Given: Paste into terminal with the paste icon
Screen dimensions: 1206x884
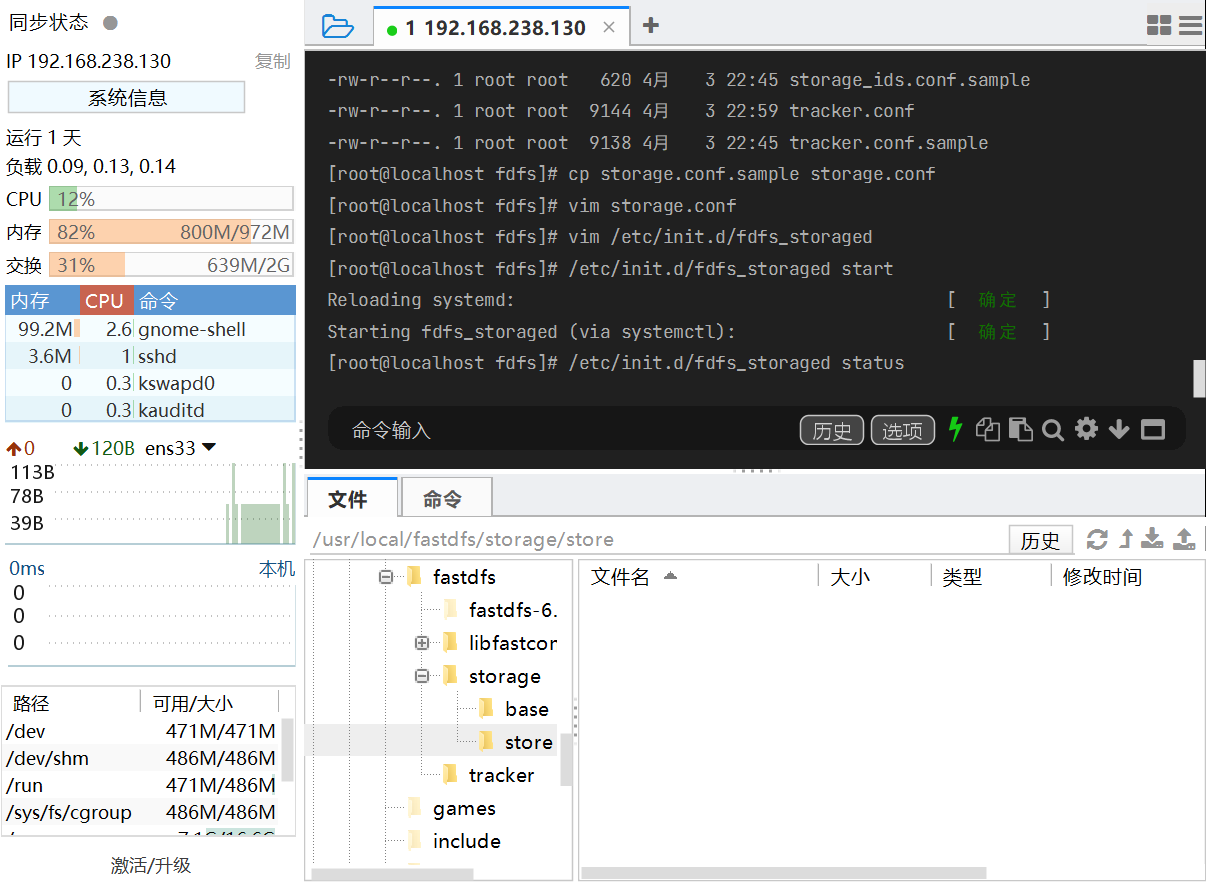Looking at the screenshot, I should coord(1020,429).
